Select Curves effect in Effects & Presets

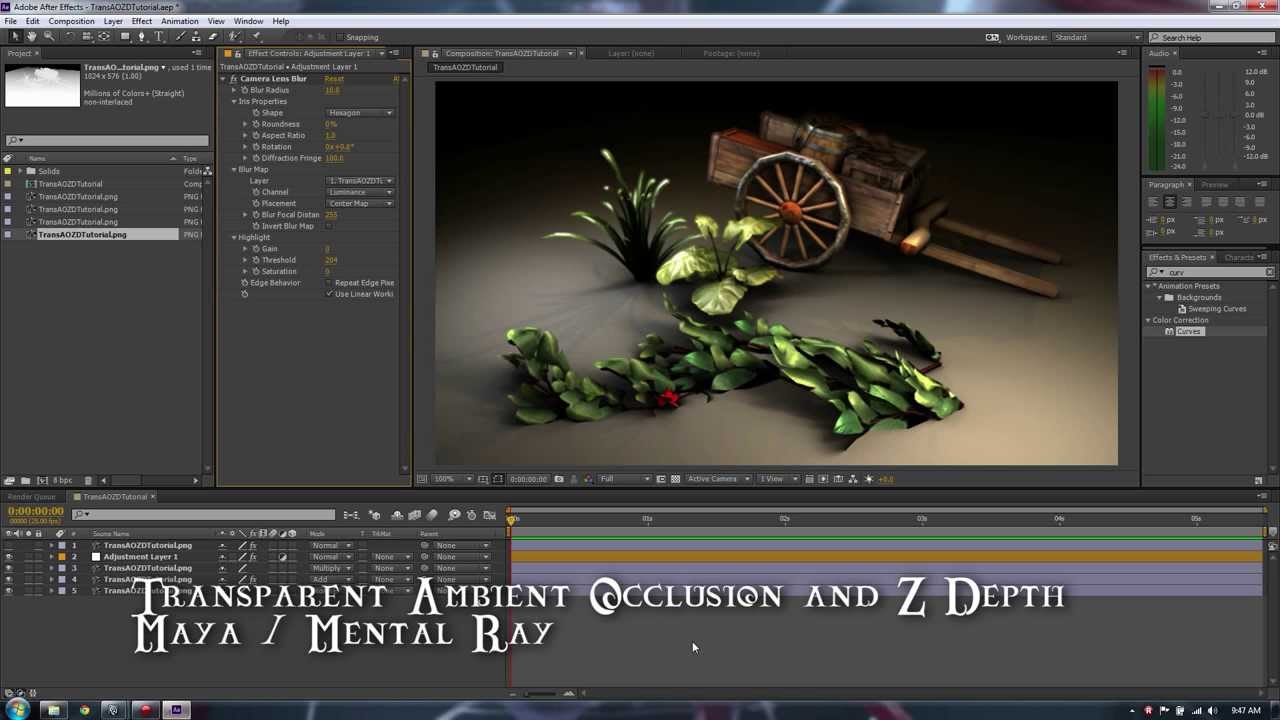pos(1188,331)
